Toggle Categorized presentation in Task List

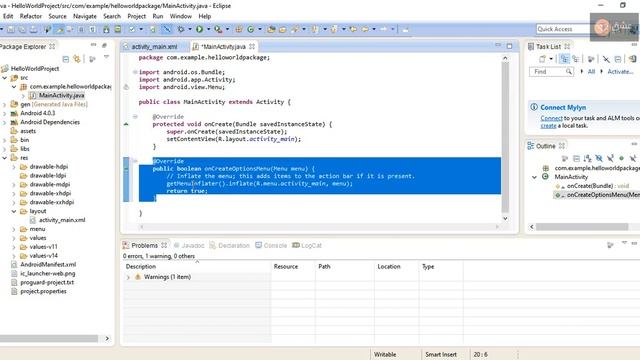point(564,59)
